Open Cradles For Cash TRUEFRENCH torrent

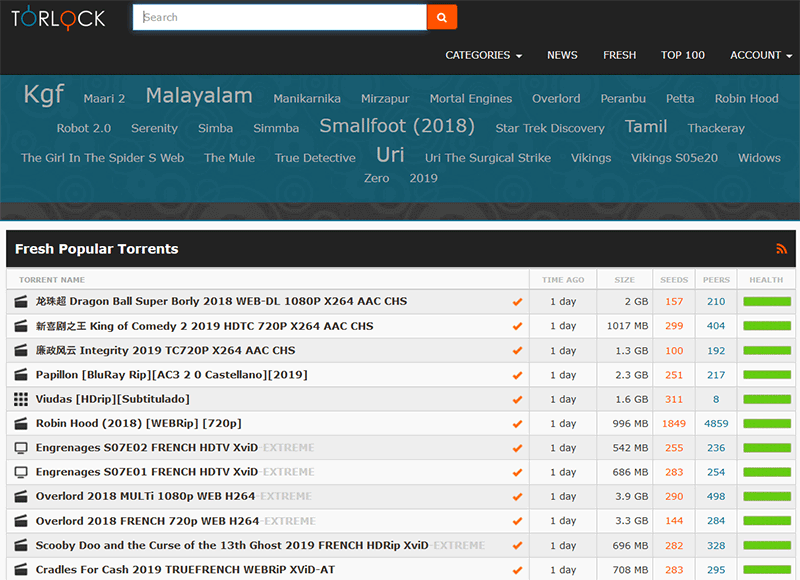185,569
